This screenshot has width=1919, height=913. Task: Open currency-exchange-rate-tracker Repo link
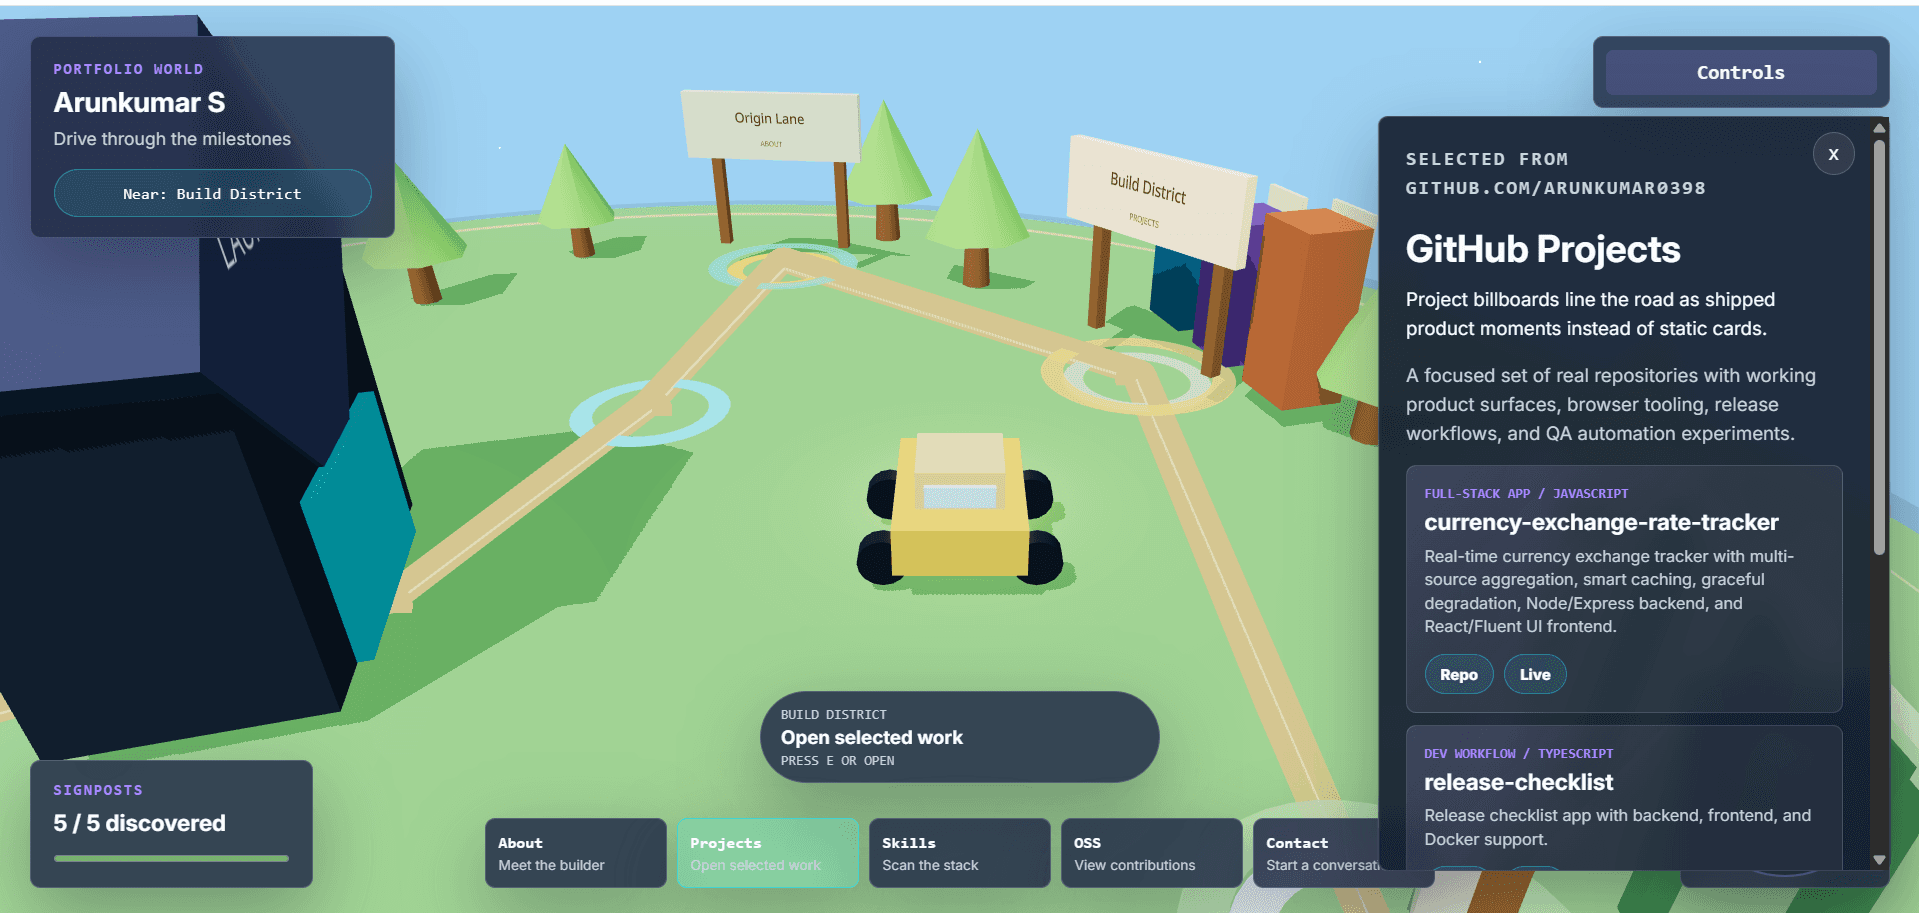(1459, 674)
